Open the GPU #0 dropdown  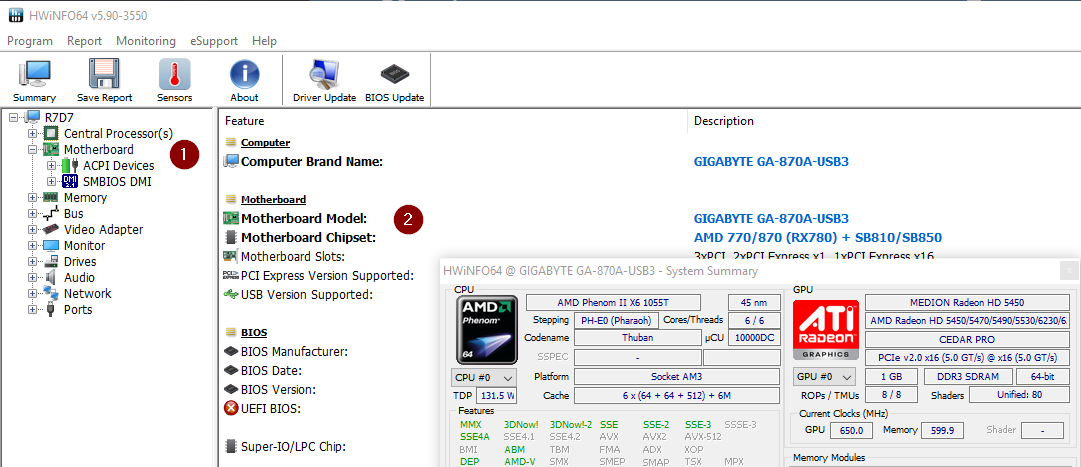coord(824,377)
